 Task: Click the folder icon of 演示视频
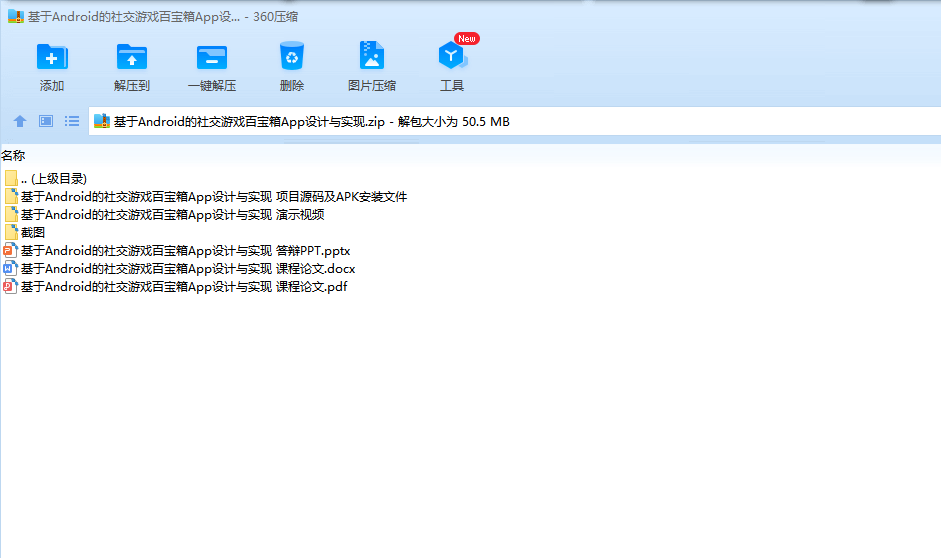click(x=11, y=214)
